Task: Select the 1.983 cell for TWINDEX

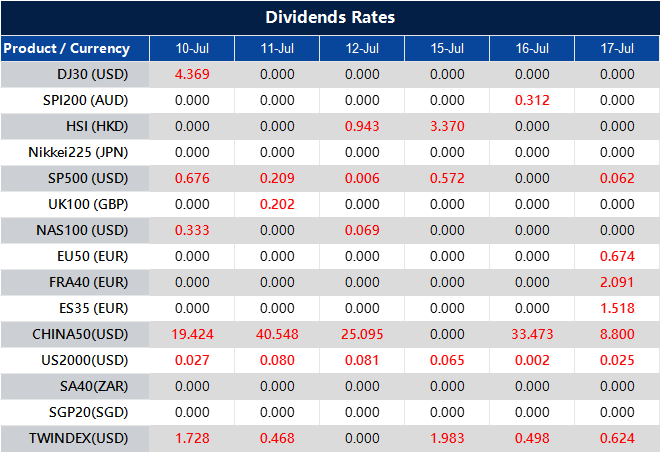Action: [446, 438]
